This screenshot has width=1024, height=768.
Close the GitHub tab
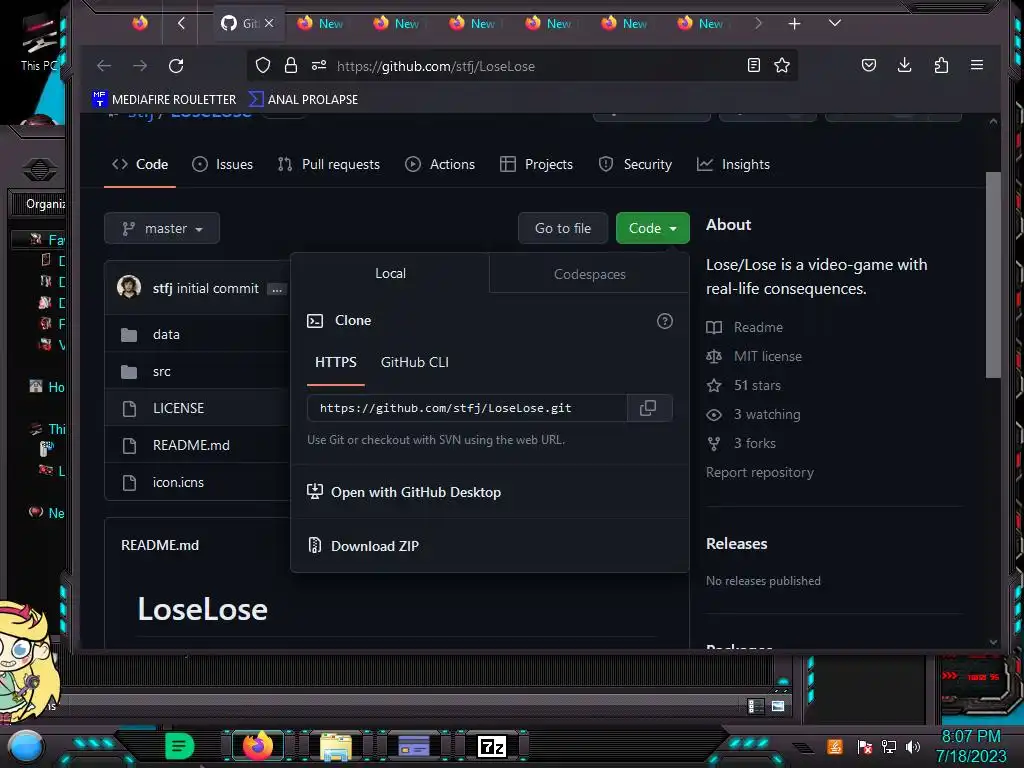tap(269, 23)
